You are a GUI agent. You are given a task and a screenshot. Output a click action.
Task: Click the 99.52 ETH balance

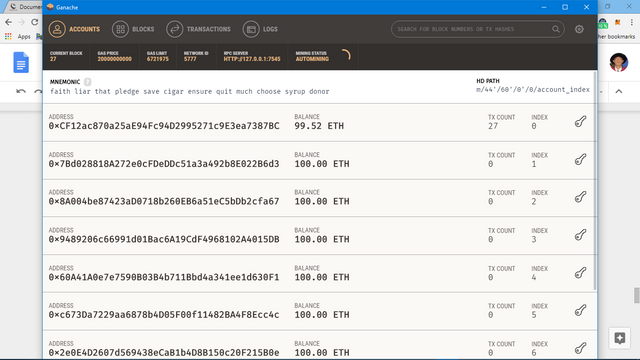(x=319, y=126)
